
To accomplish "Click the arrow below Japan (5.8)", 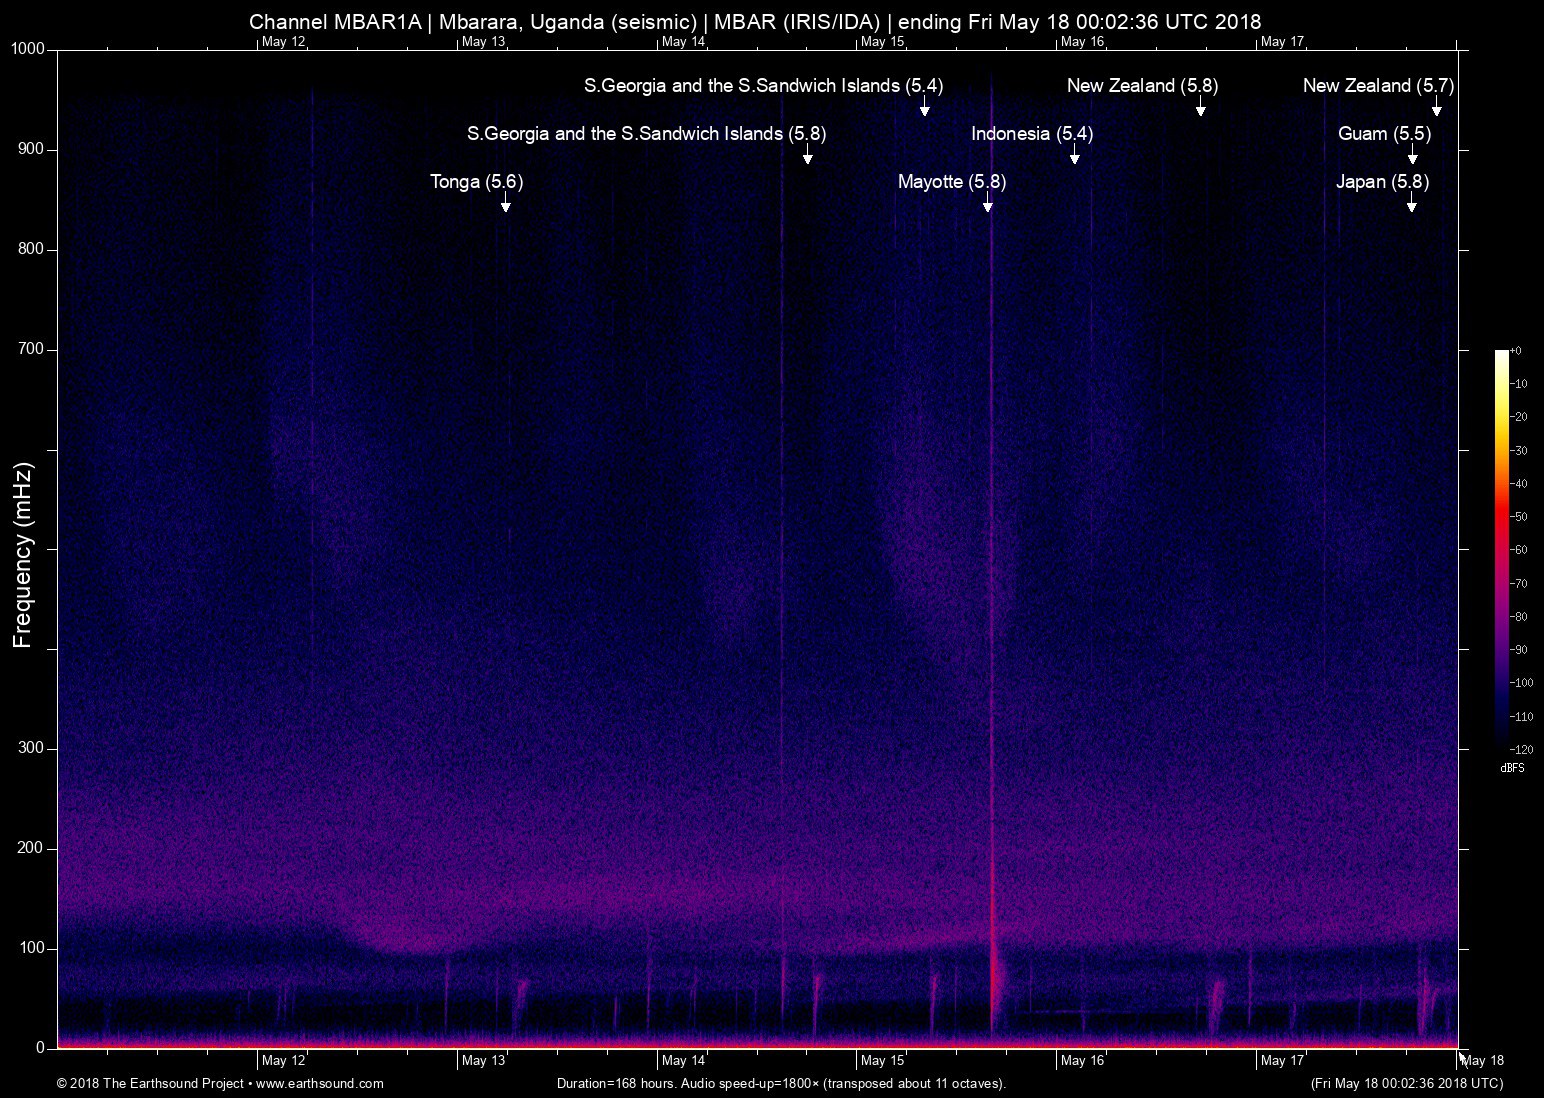I will point(1412,203).
